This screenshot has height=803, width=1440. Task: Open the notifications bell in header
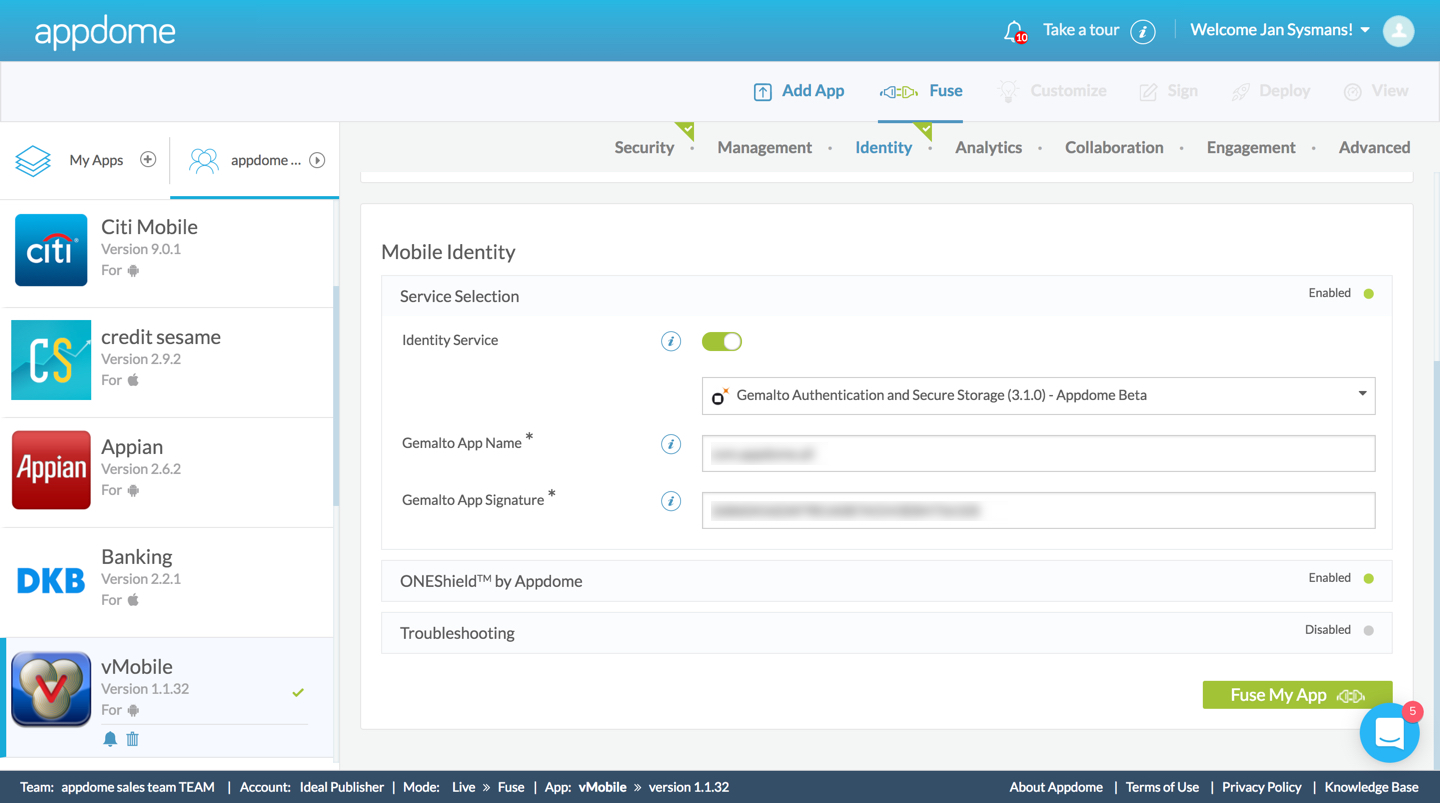[1014, 31]
